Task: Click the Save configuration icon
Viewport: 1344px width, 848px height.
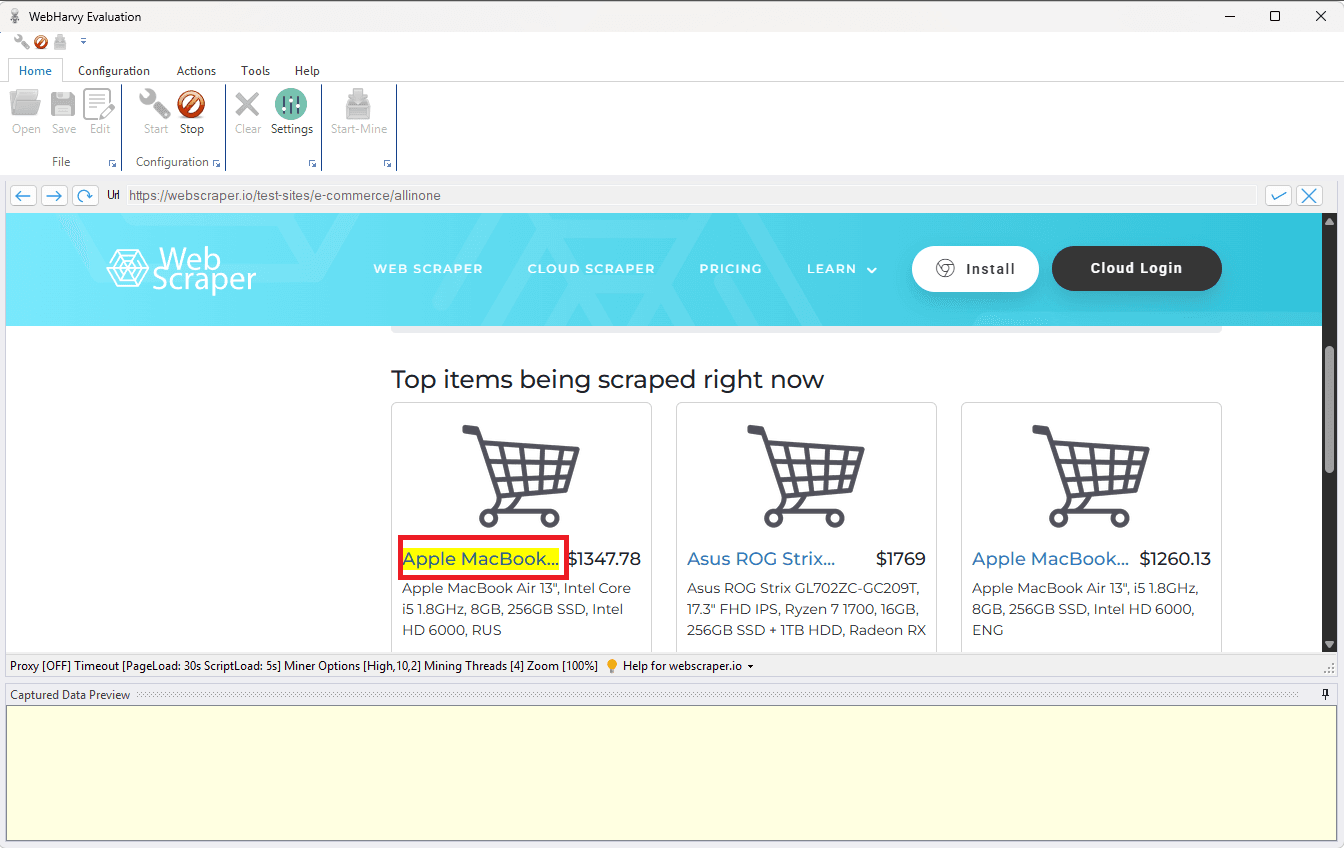Action: [62, 110]
